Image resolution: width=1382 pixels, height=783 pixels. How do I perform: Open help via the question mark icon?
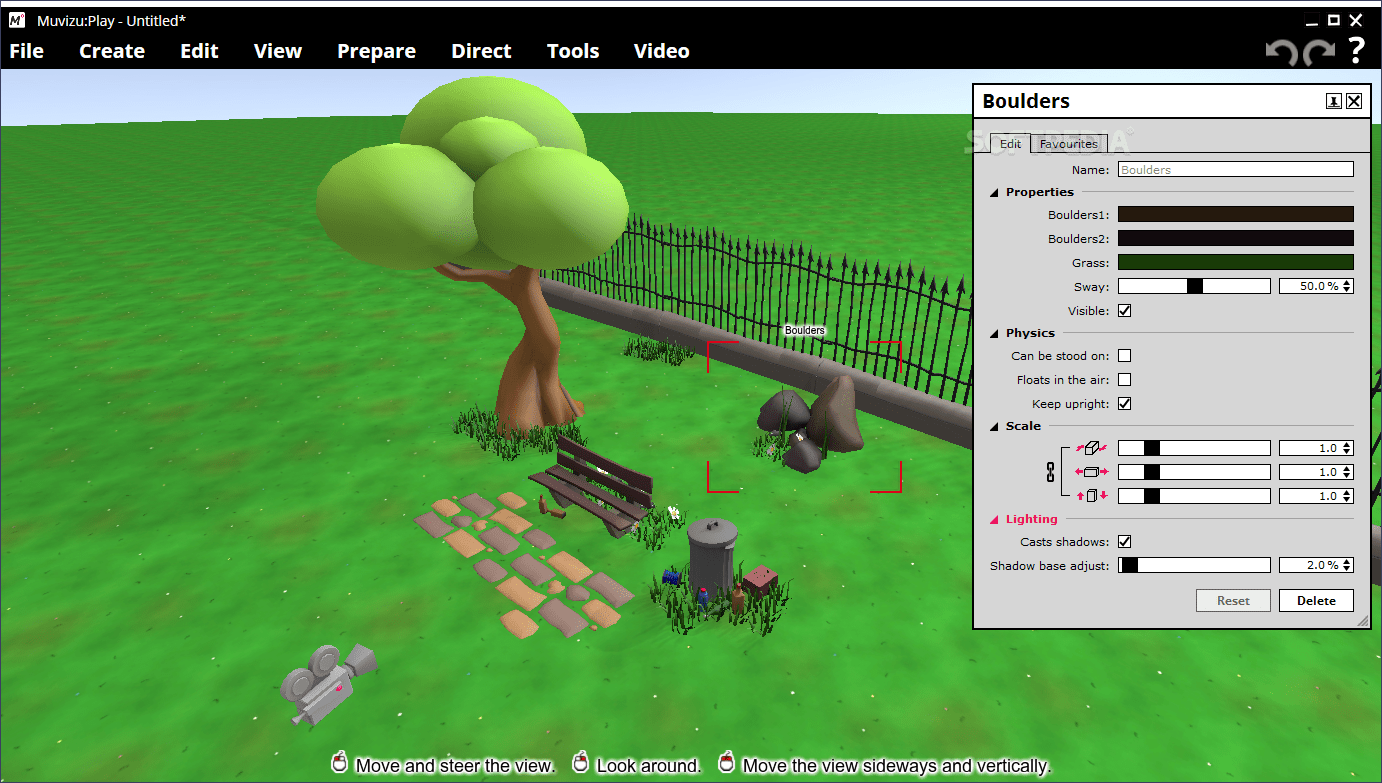1356,50
